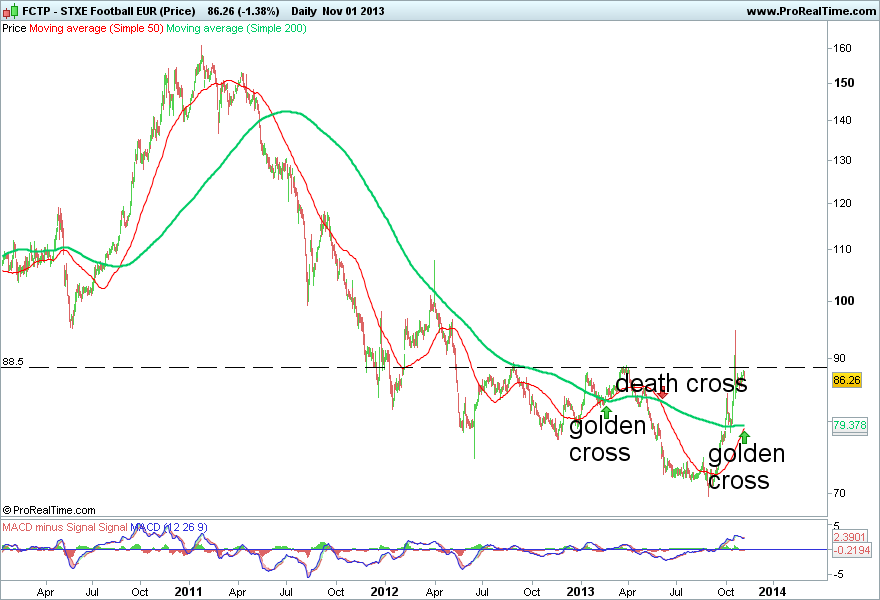The image size is (880, 600).
Task: Click the 160 price axis label
Action: pyautogui.click(x=842, y=48)
